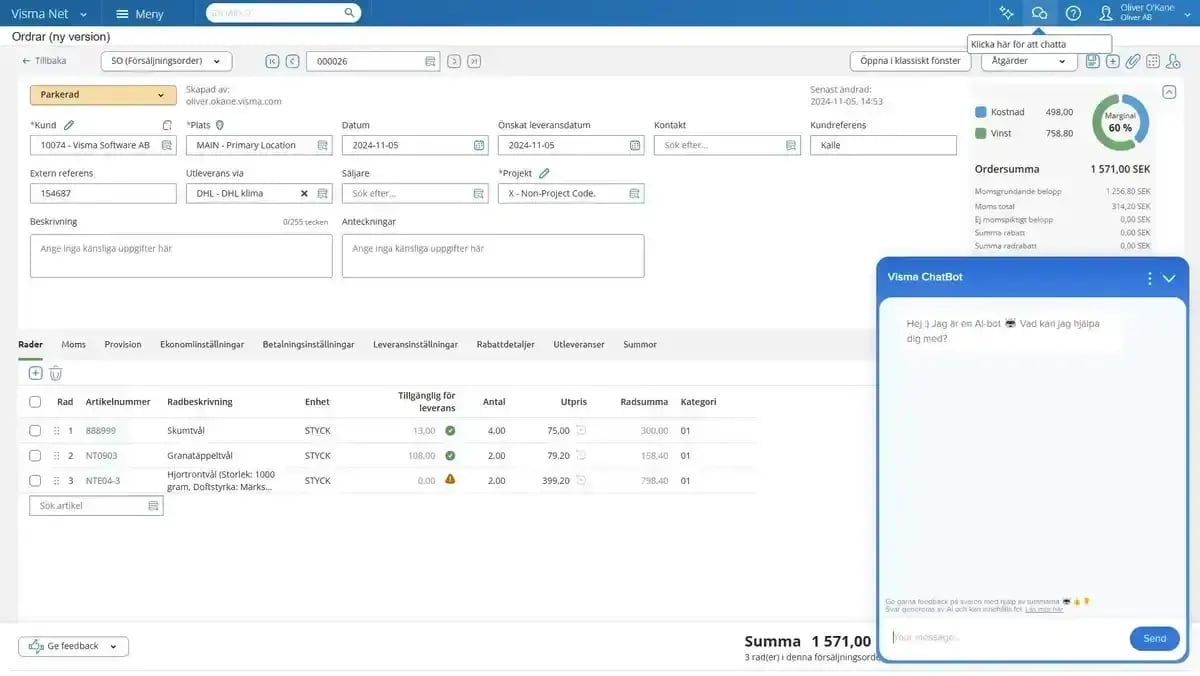Click green availability check for Skumtvål
Viewport: 1200px width, 676px height.
tap(450, 431)
